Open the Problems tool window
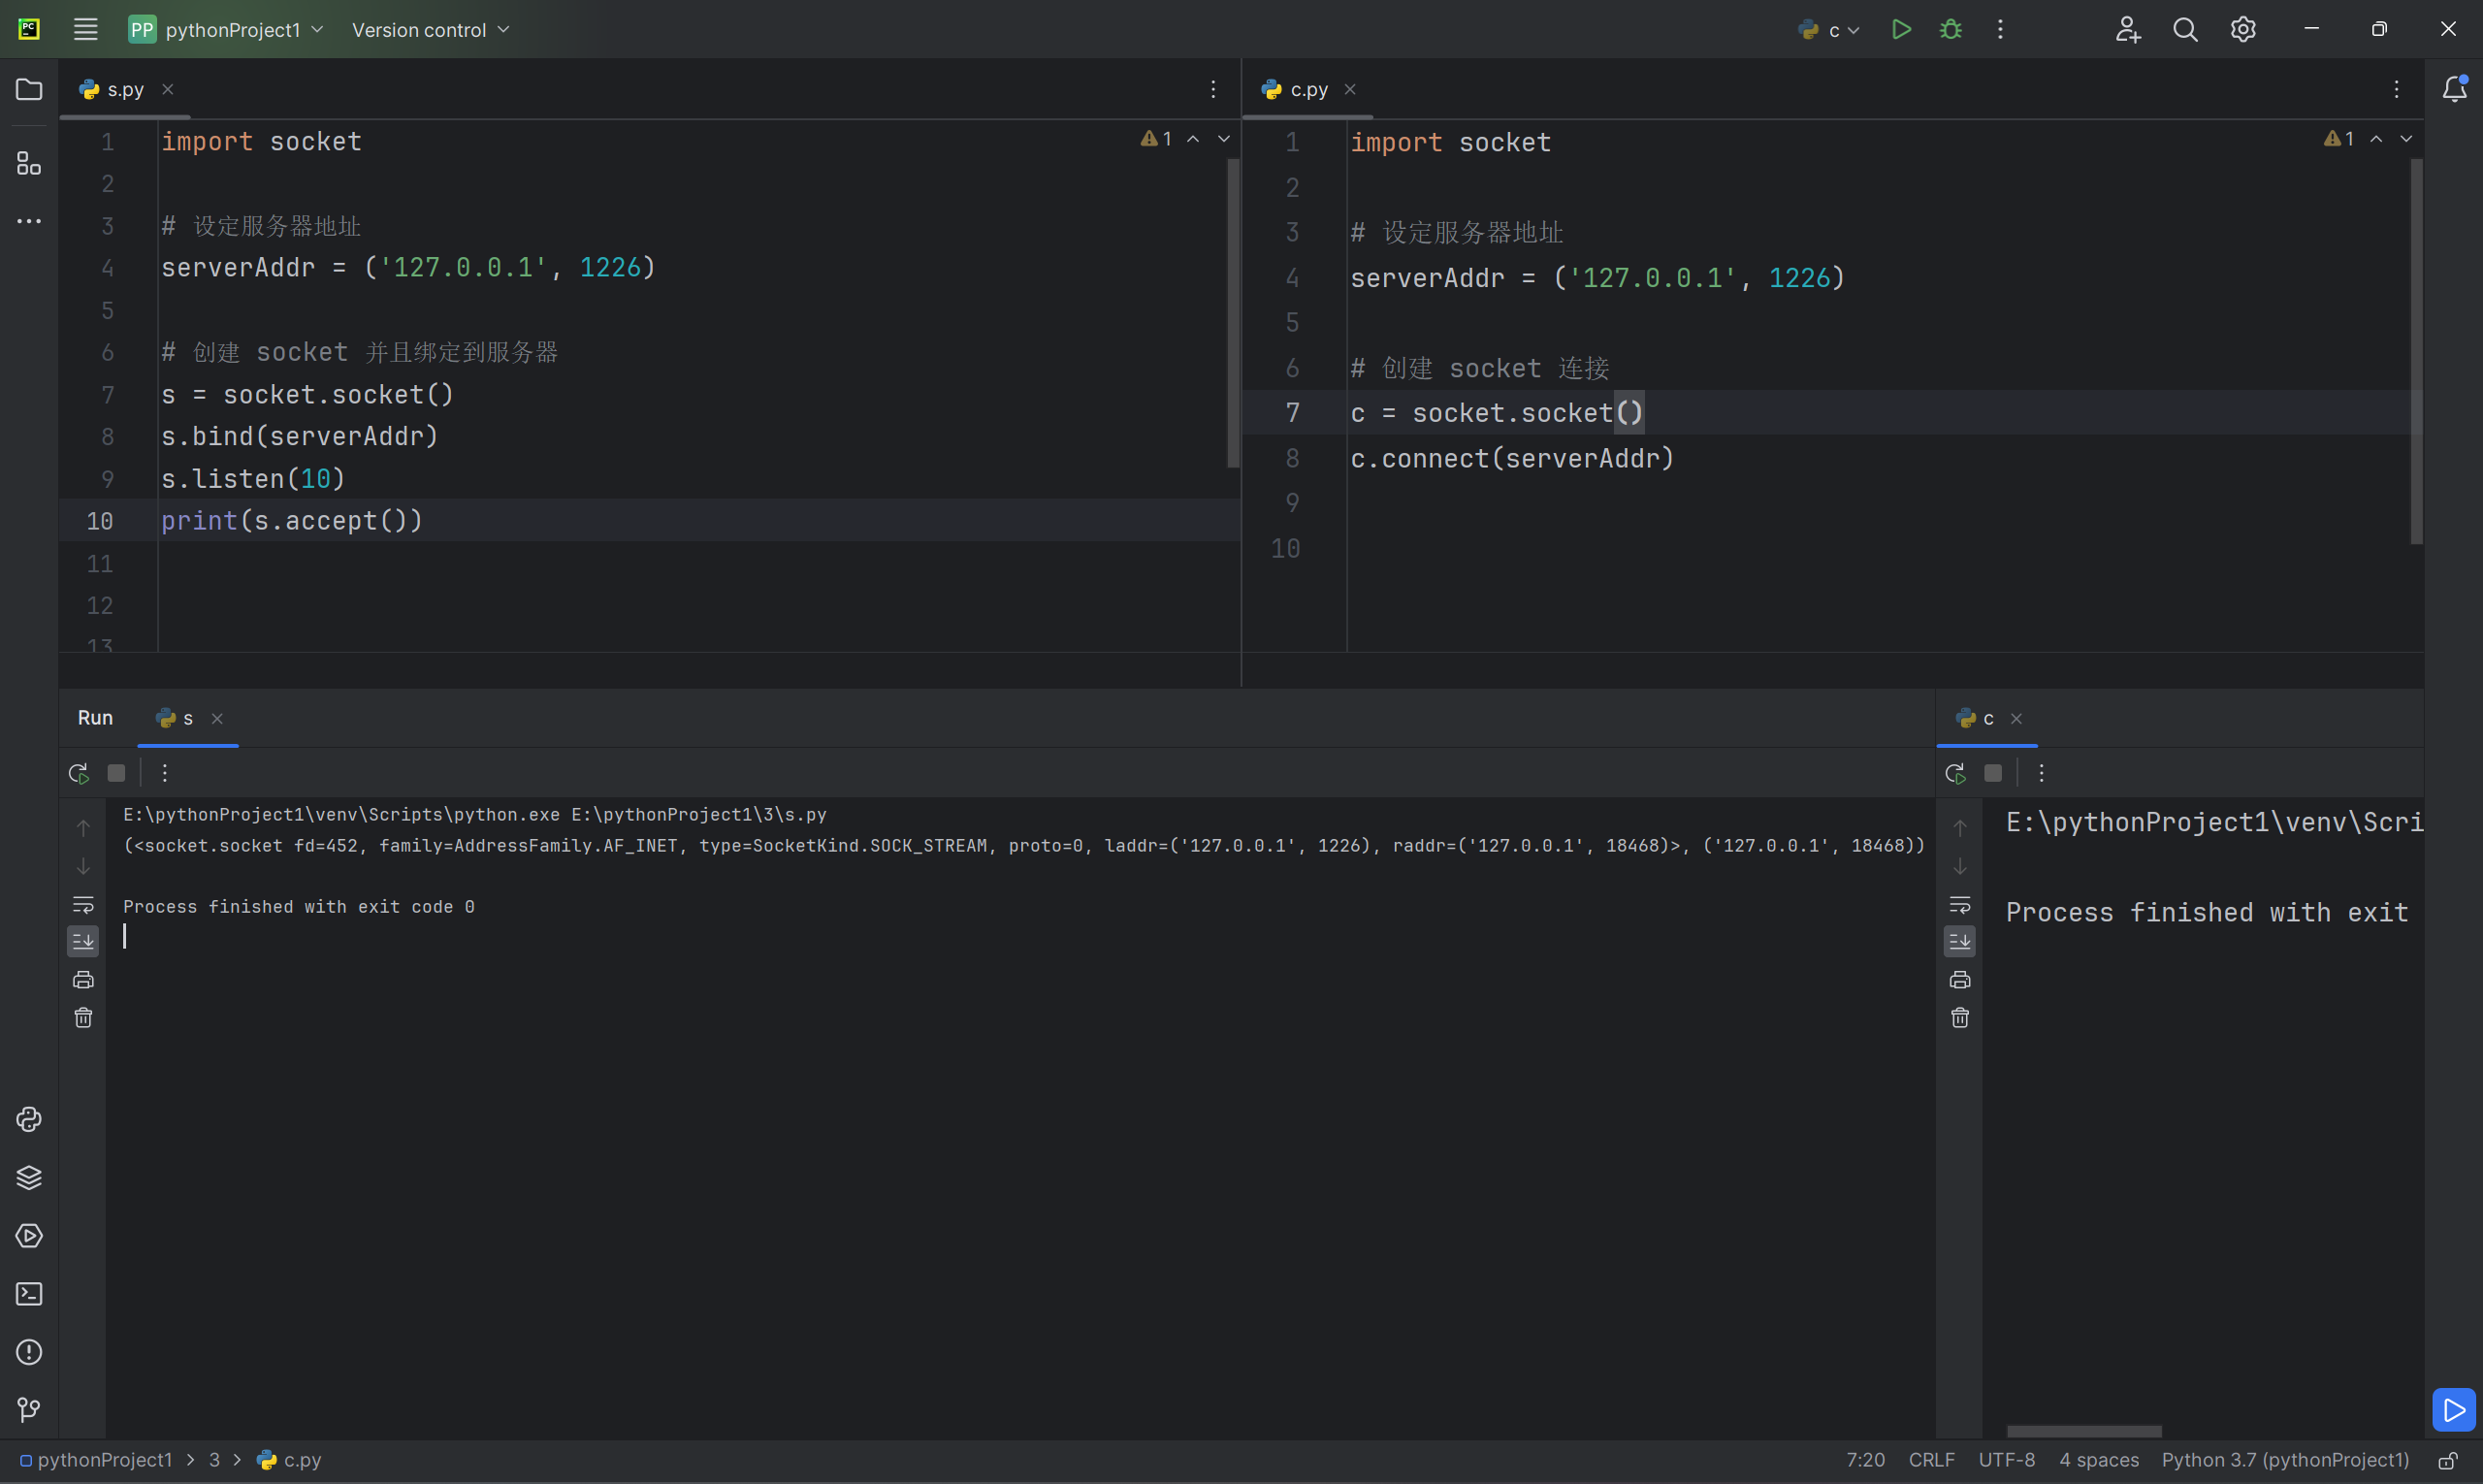2483x1484 pixels. point(29,1352)
